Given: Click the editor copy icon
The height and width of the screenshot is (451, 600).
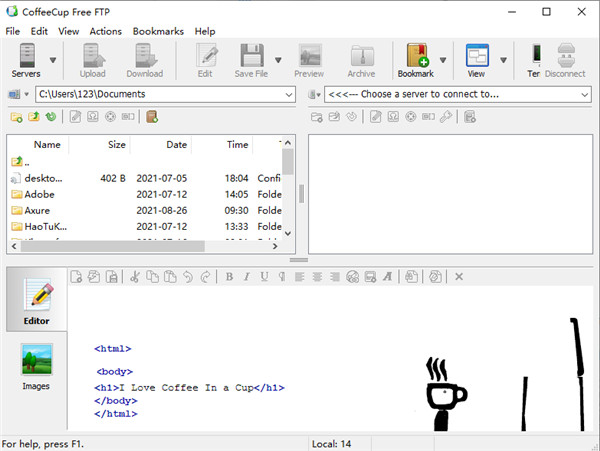Looking at the screenshot, I should 153,277.
